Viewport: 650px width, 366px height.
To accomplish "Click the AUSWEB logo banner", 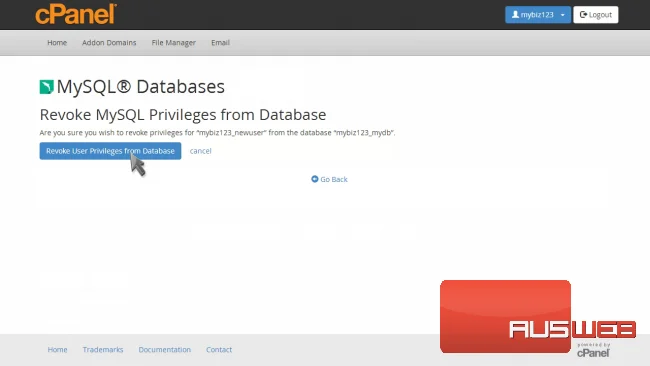I will [538, 317].
